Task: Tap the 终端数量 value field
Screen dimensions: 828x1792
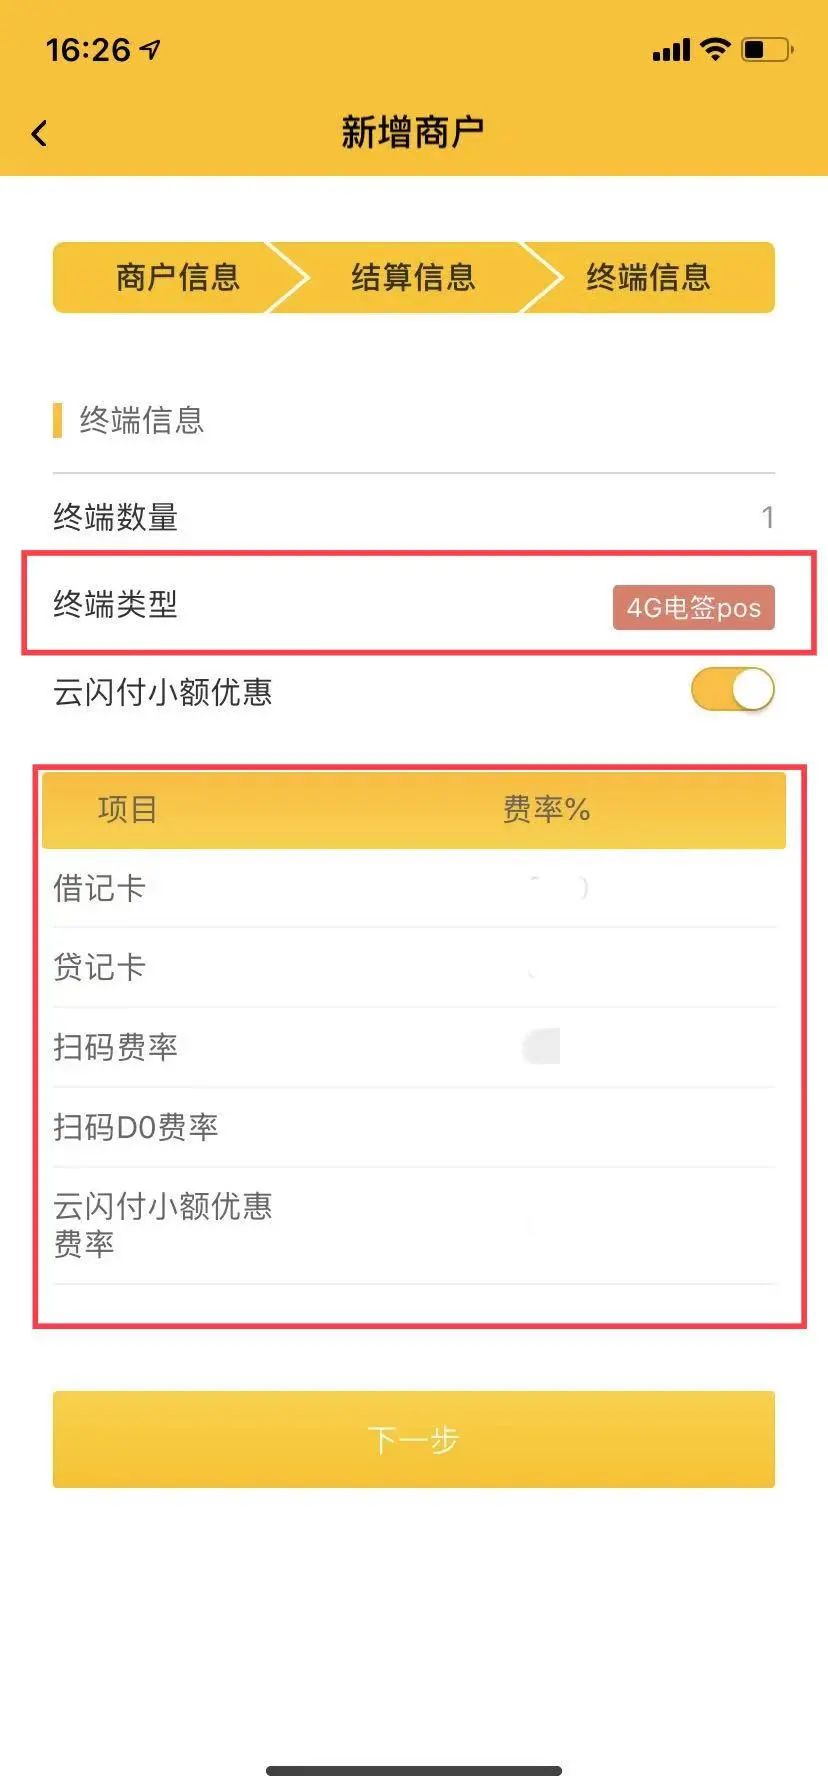Action: pyautogui.click(x=768, y=518)
